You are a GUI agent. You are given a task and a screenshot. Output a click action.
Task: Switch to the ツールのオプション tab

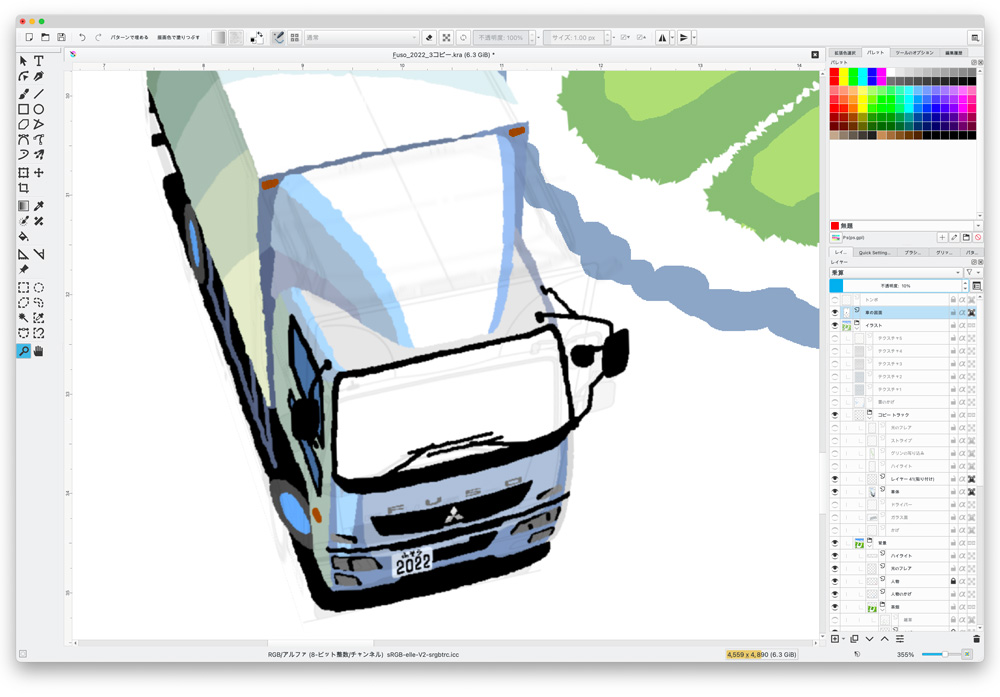[x=914, y=53]
